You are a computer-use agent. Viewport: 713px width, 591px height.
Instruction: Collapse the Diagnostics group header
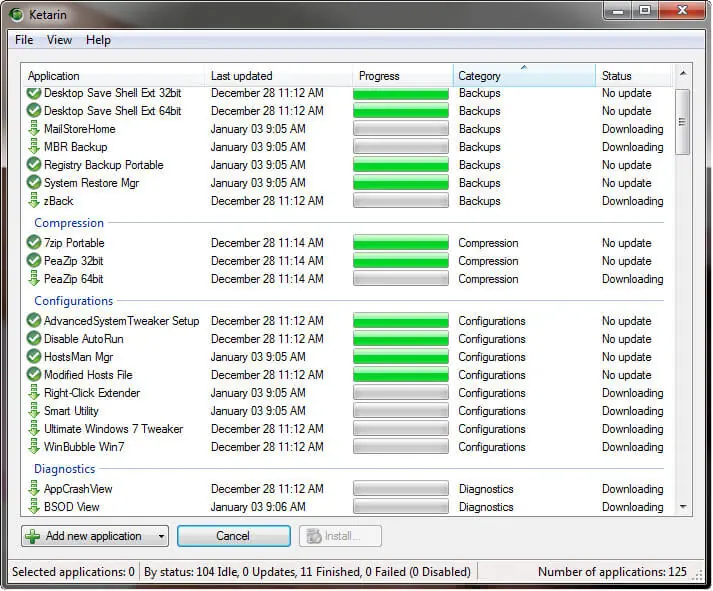(65, 469)
